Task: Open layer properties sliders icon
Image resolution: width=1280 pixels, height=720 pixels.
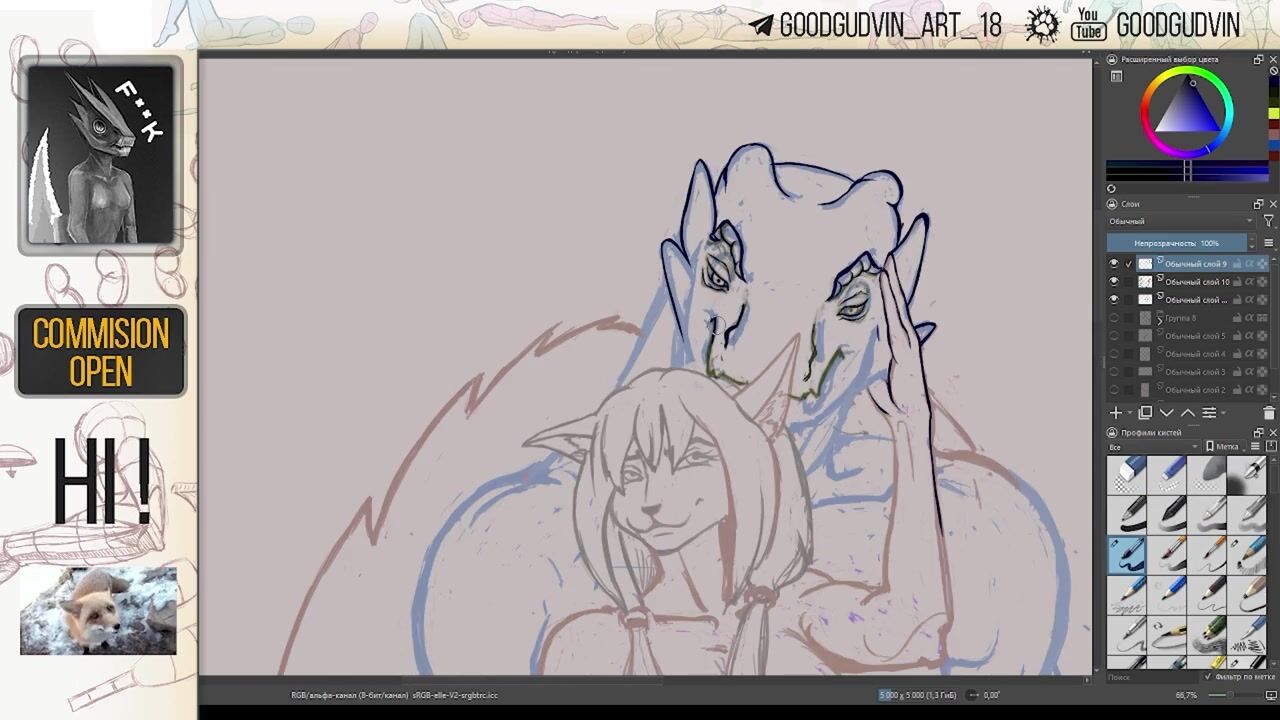Action: 1209,413
